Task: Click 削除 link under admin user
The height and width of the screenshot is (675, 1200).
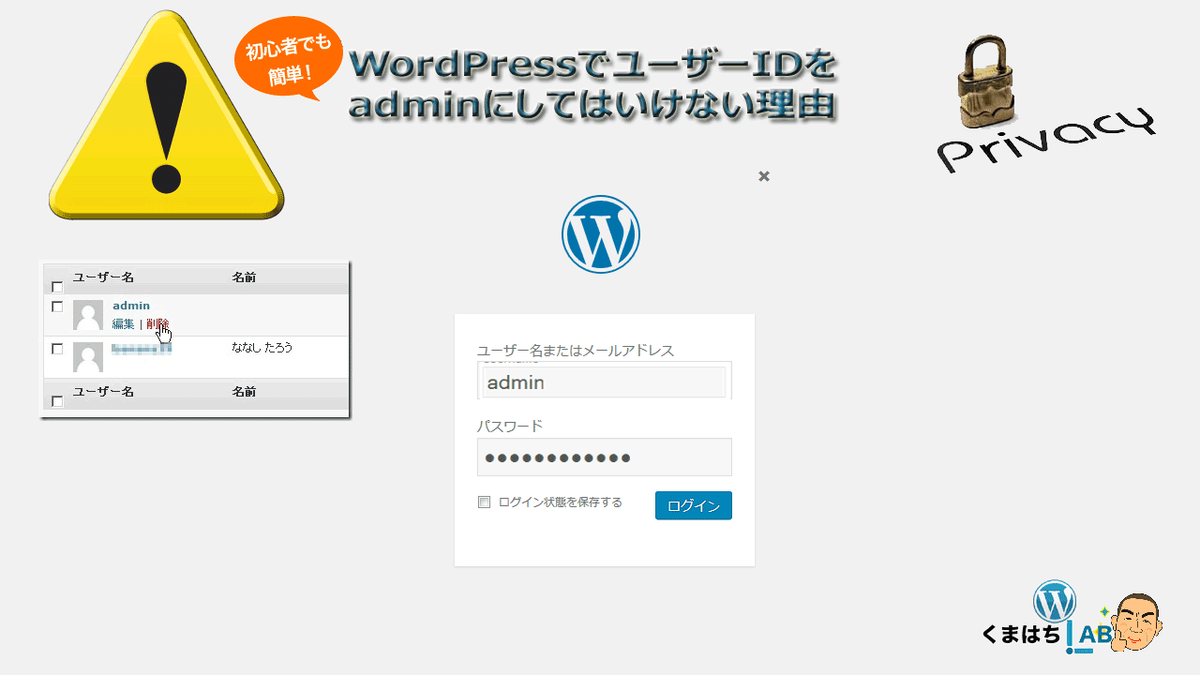Action: click(x=157, y=324)
